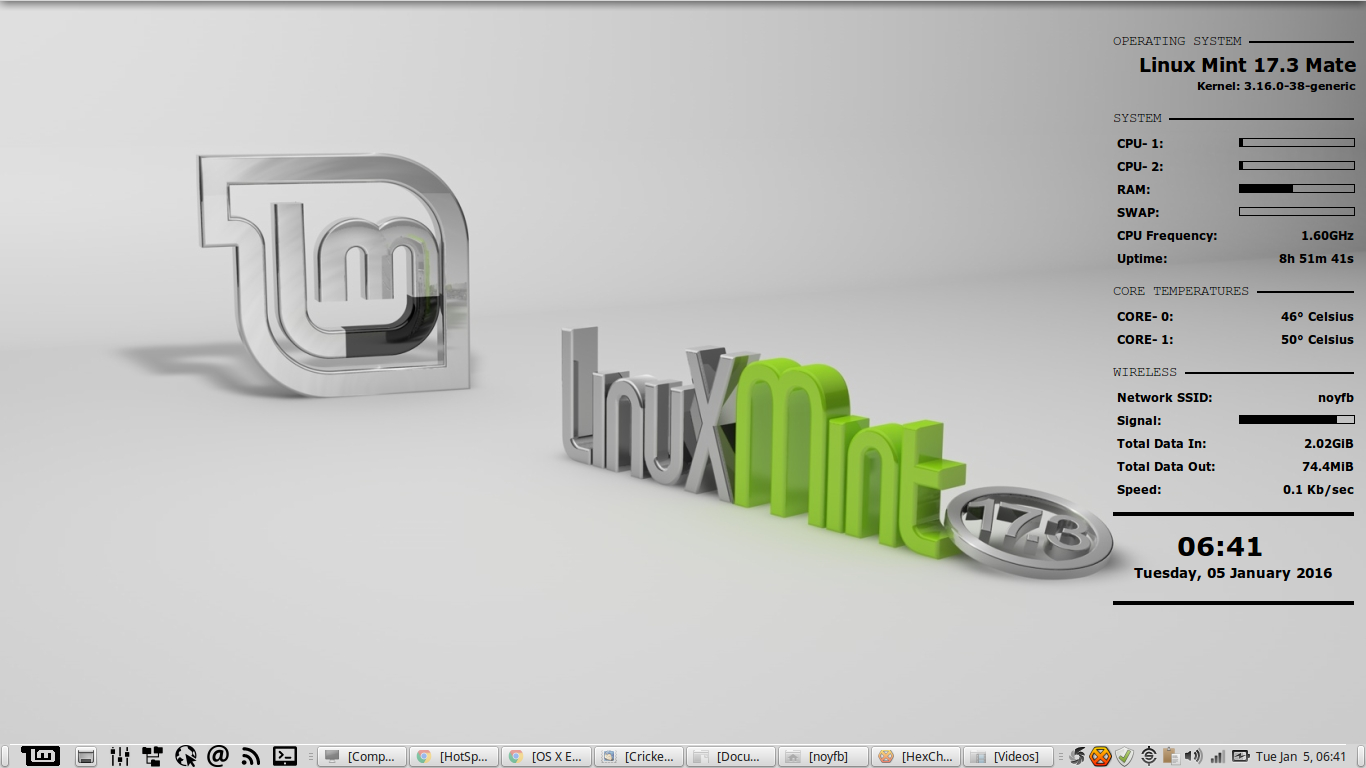Click the battery power tray icon
The image size is (1366, 768).
(1241, 757)
